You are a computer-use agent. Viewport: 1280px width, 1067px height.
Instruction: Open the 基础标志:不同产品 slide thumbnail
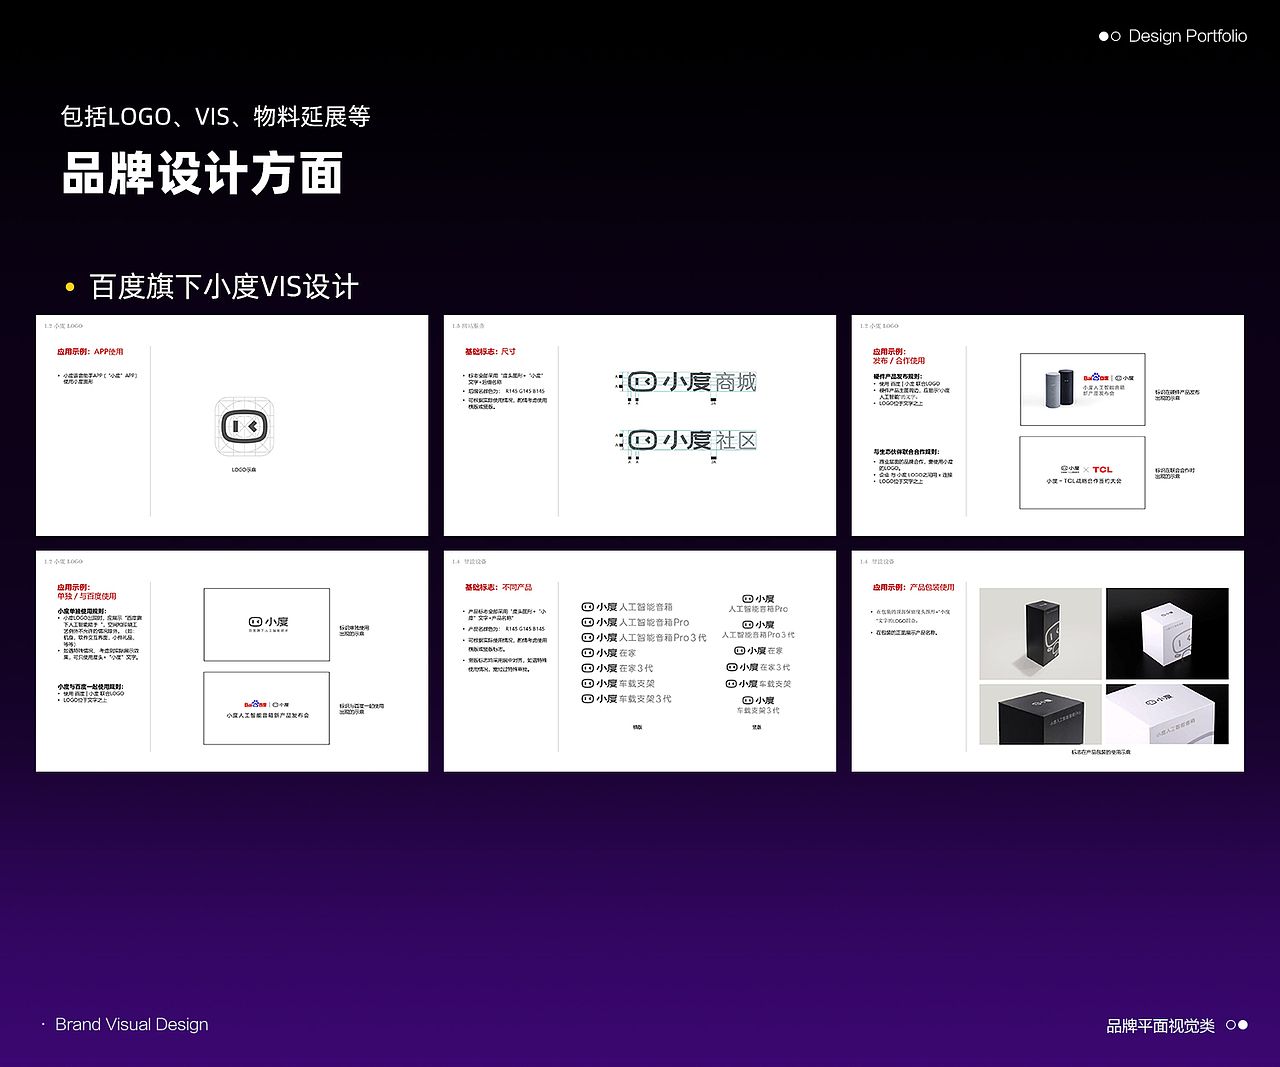point(640,661)
